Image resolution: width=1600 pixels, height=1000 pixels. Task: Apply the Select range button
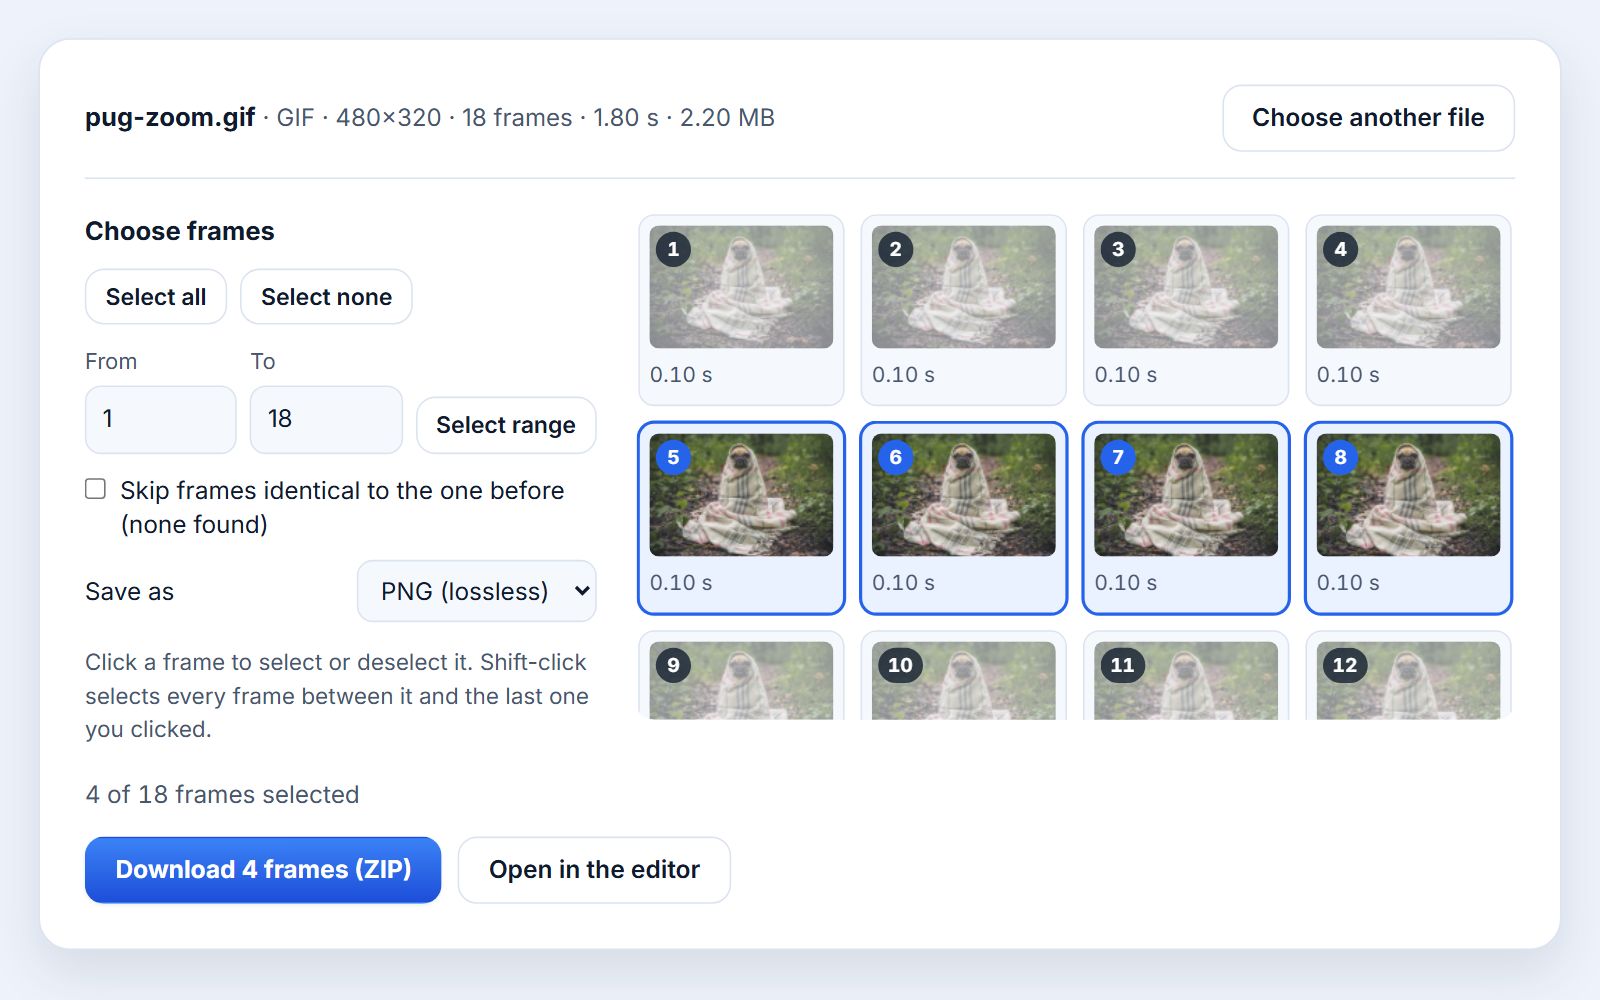tap(506, 425)
